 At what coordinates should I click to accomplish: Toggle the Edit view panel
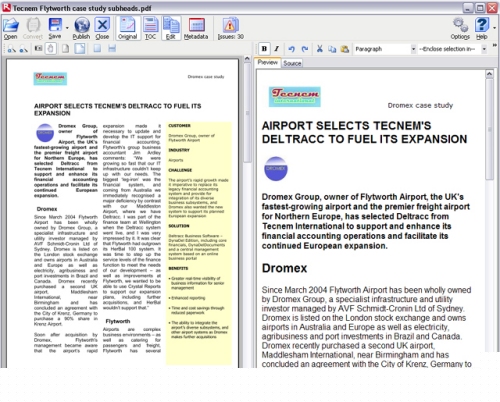171,28
